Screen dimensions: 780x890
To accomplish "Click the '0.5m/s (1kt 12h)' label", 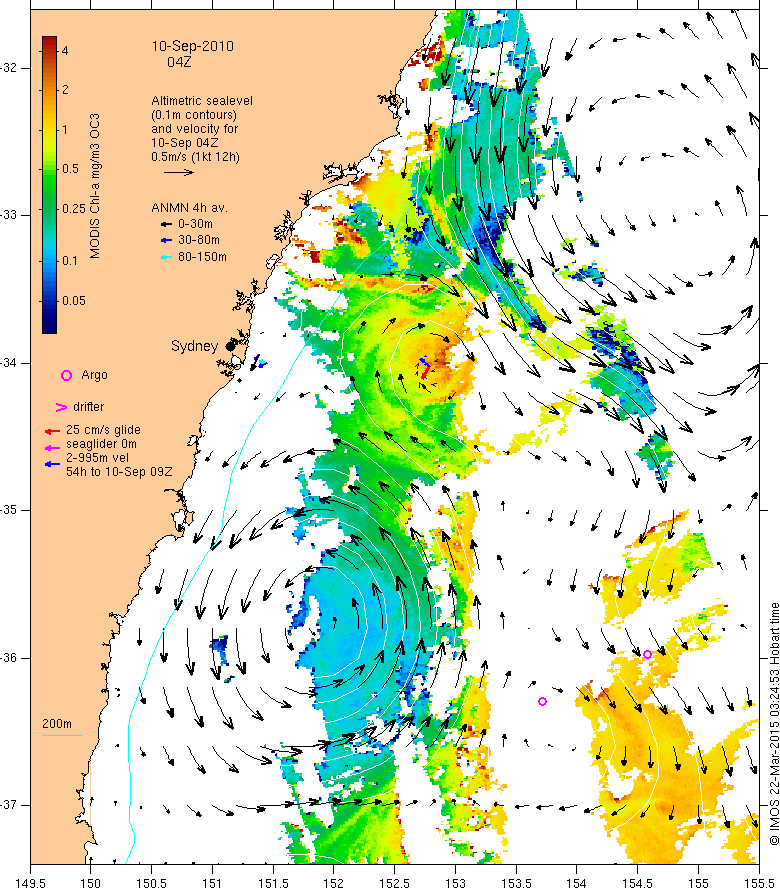I will point(195,157).
